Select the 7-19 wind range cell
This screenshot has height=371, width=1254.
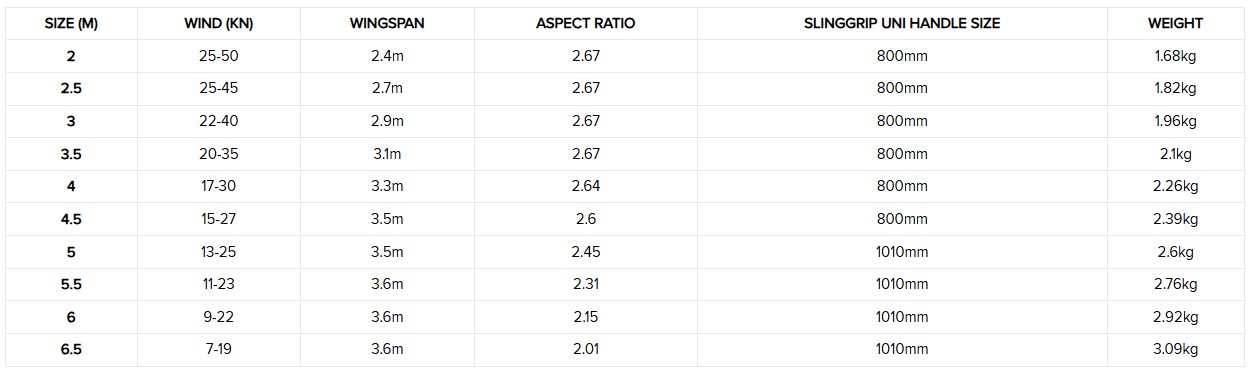(x=218, y=349)
